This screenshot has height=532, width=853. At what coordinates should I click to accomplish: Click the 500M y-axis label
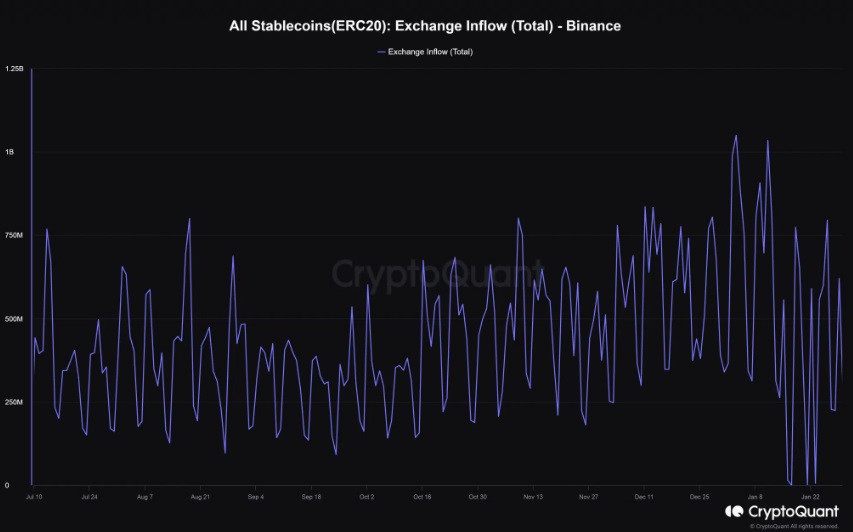click(14, 319)
